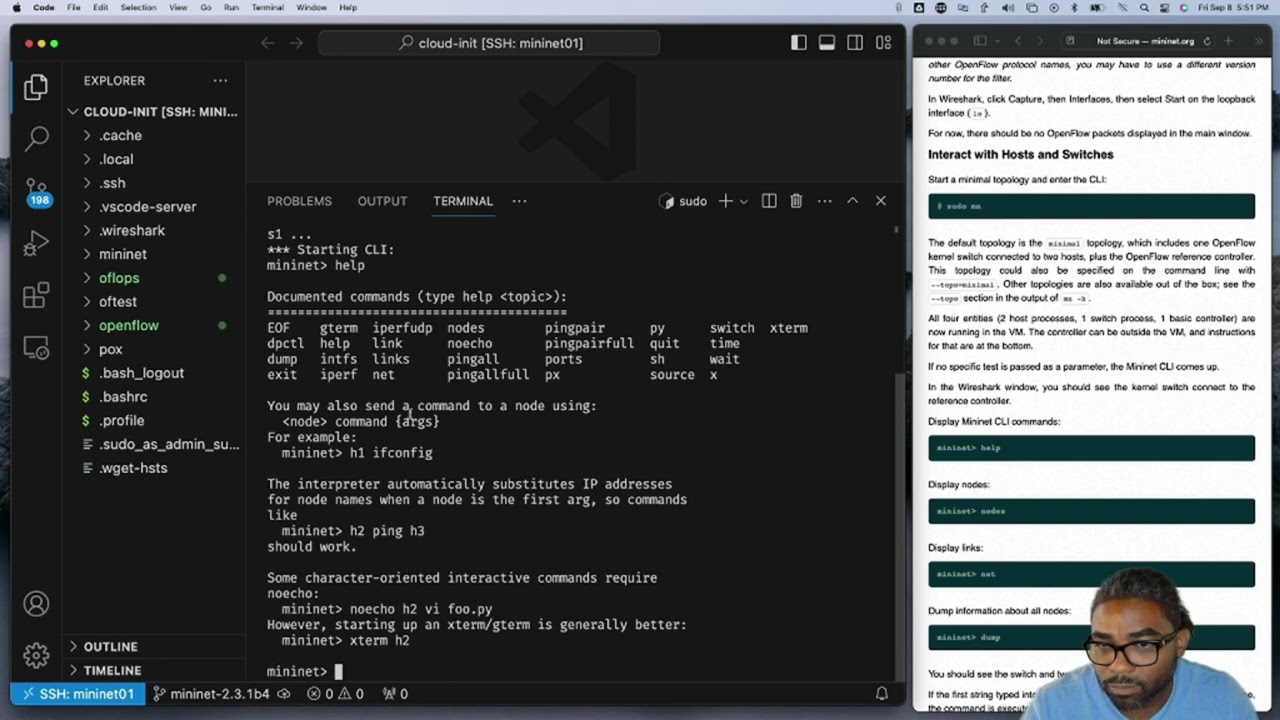Switch to the PROBLEMS tab

coord(299,201)
